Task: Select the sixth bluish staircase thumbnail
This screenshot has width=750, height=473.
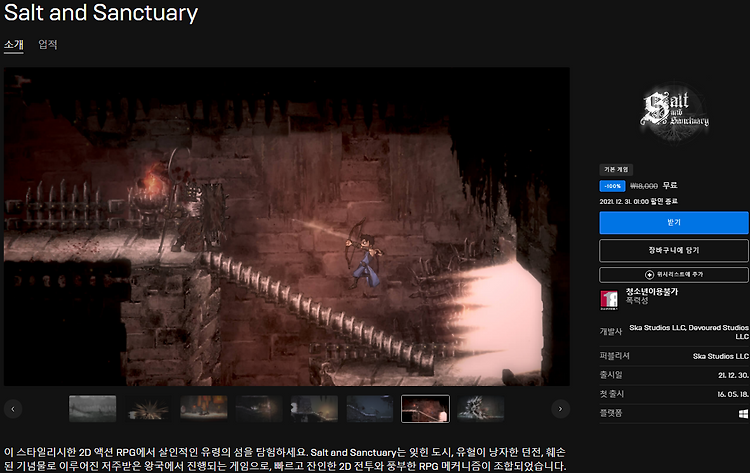Action: pos(370,408)
